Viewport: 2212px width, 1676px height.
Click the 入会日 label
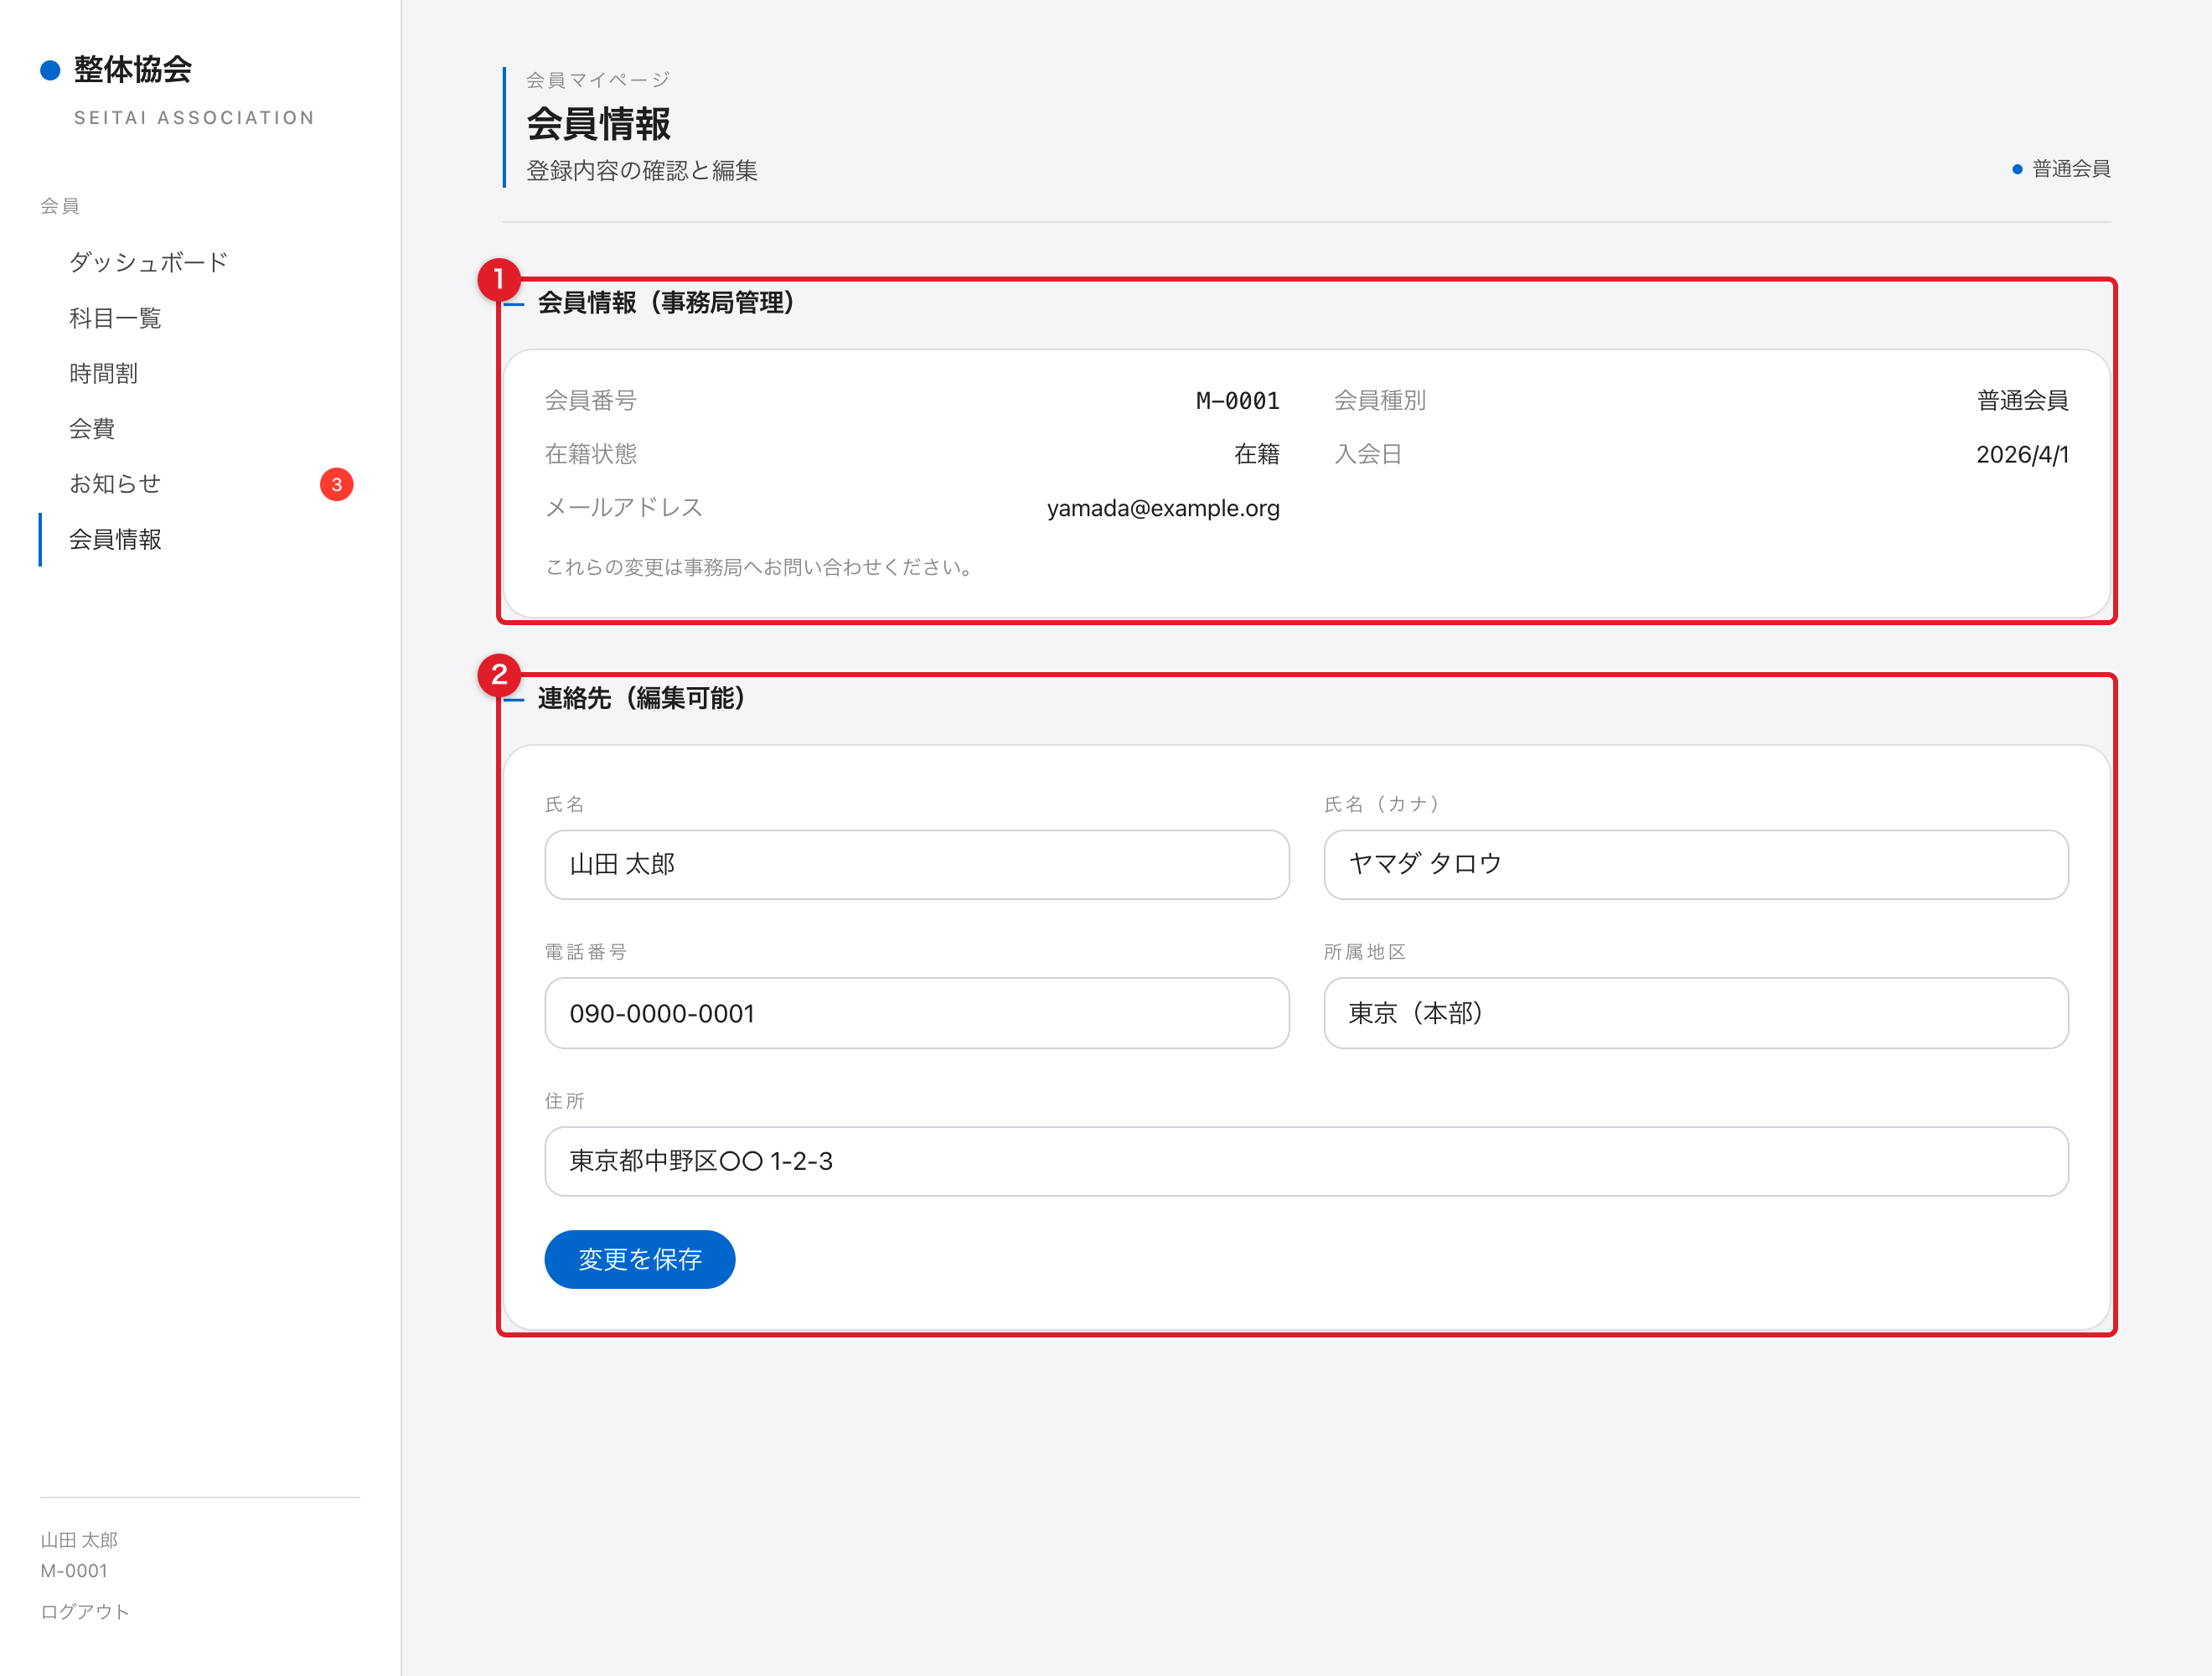coord(1368,455)
